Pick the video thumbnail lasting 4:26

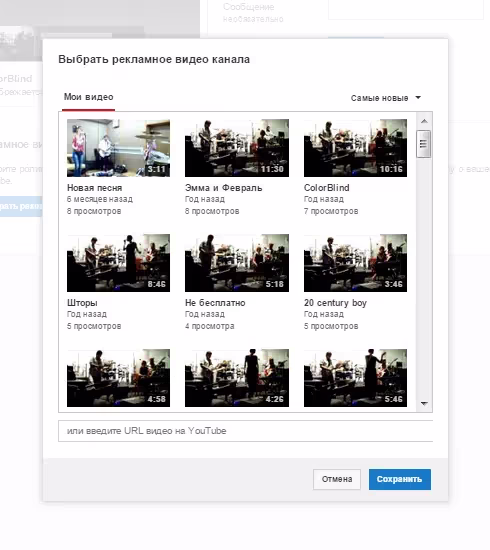tap(237, 378)
